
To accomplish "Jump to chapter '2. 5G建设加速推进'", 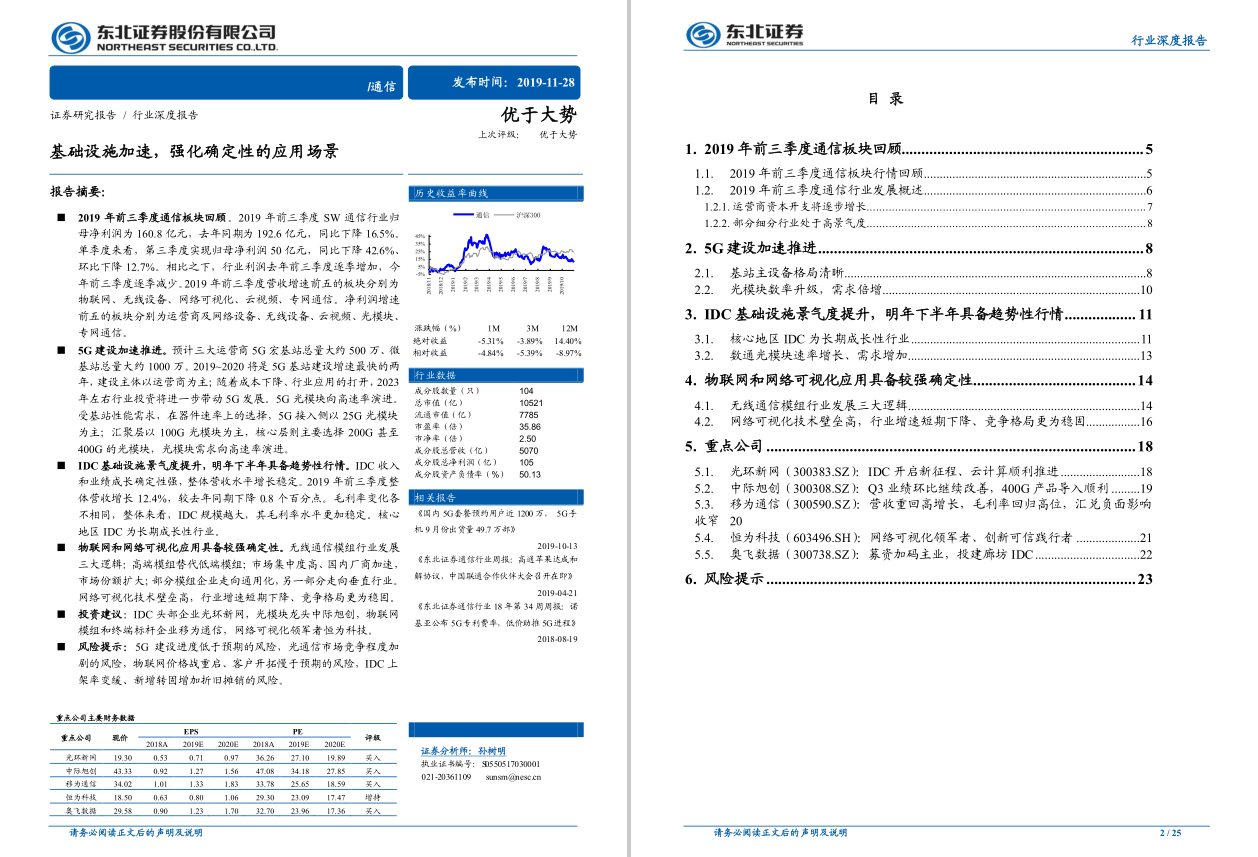I will pyautogui.click(x=919, y=249).
